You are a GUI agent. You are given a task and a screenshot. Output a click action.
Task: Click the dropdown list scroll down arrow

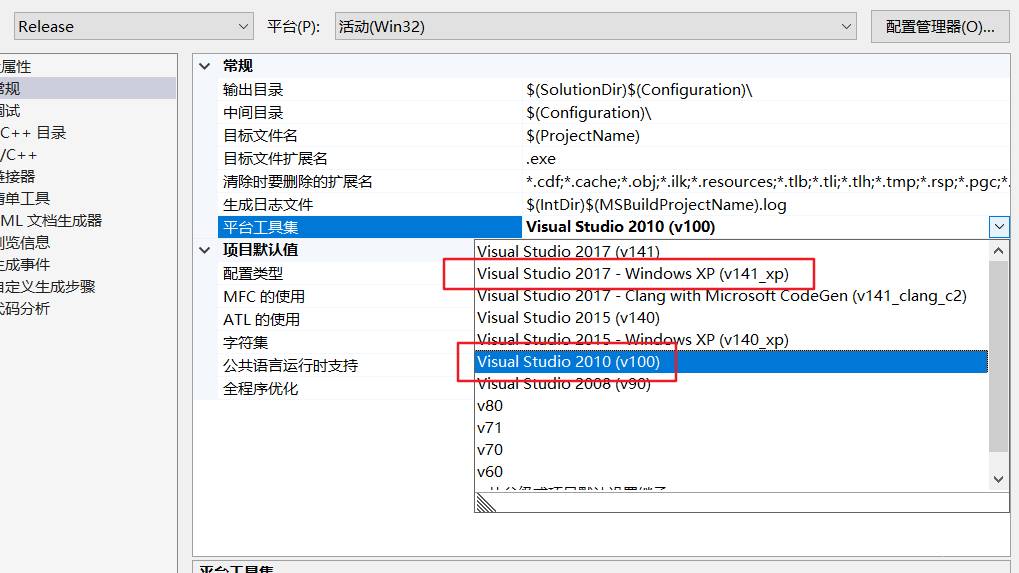[999, 479]
